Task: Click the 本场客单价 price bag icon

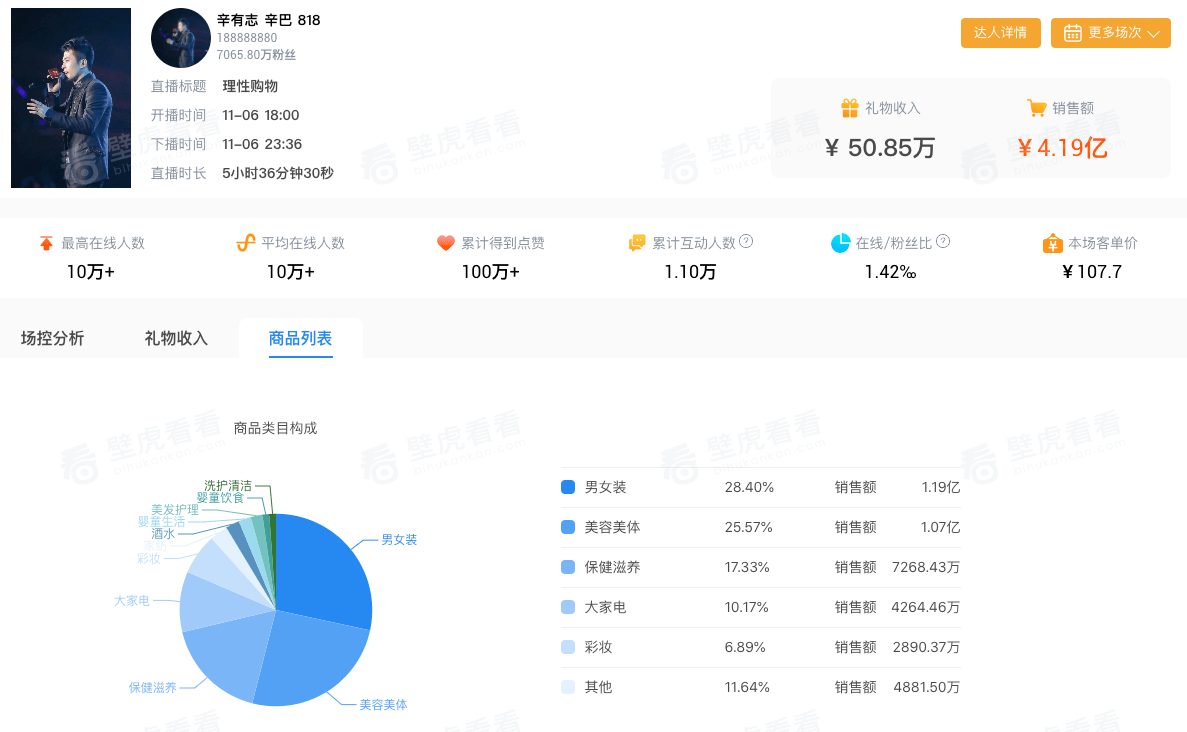Action: click(x=1052, y=243)
